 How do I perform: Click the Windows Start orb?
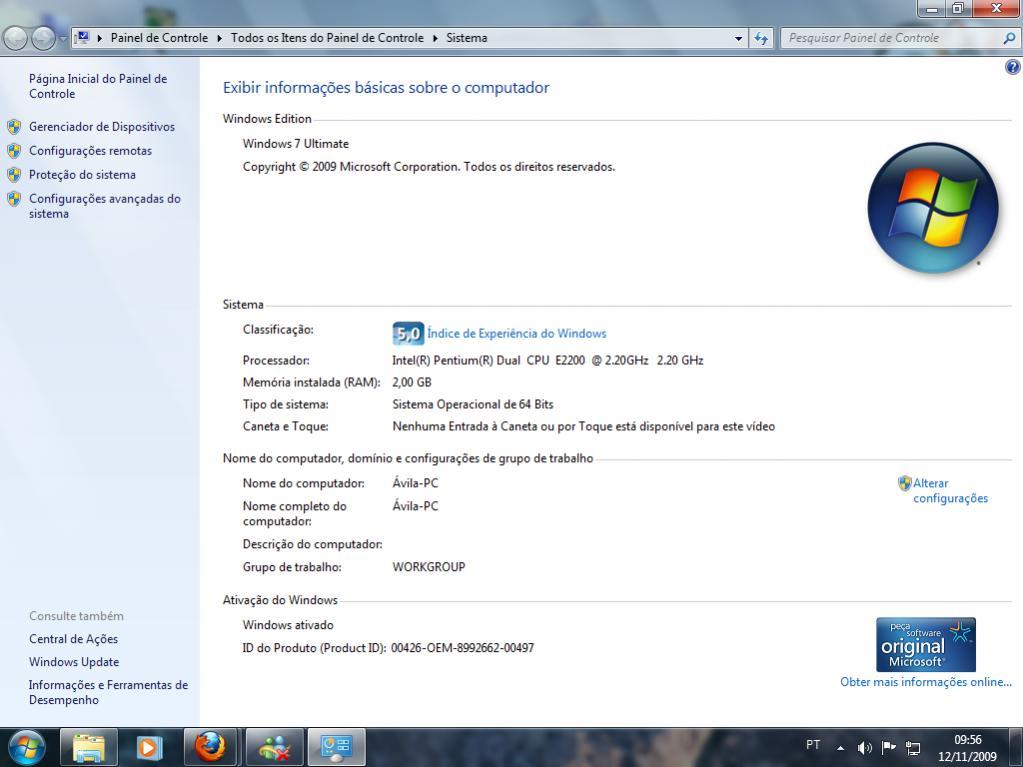(x=27, y=747)
